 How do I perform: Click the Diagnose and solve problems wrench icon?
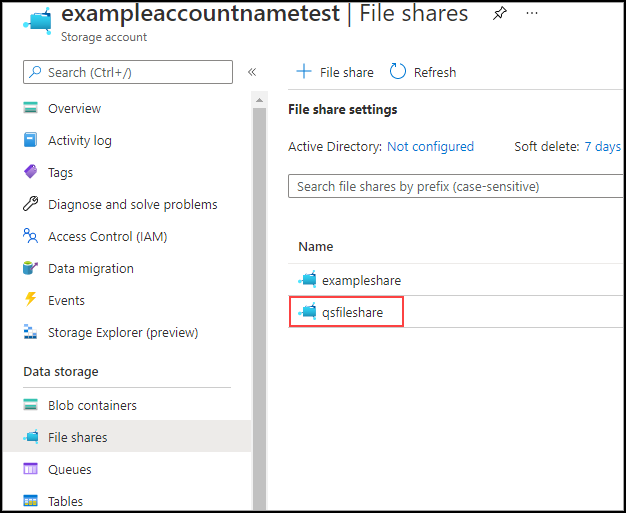[x=30, y=204]
